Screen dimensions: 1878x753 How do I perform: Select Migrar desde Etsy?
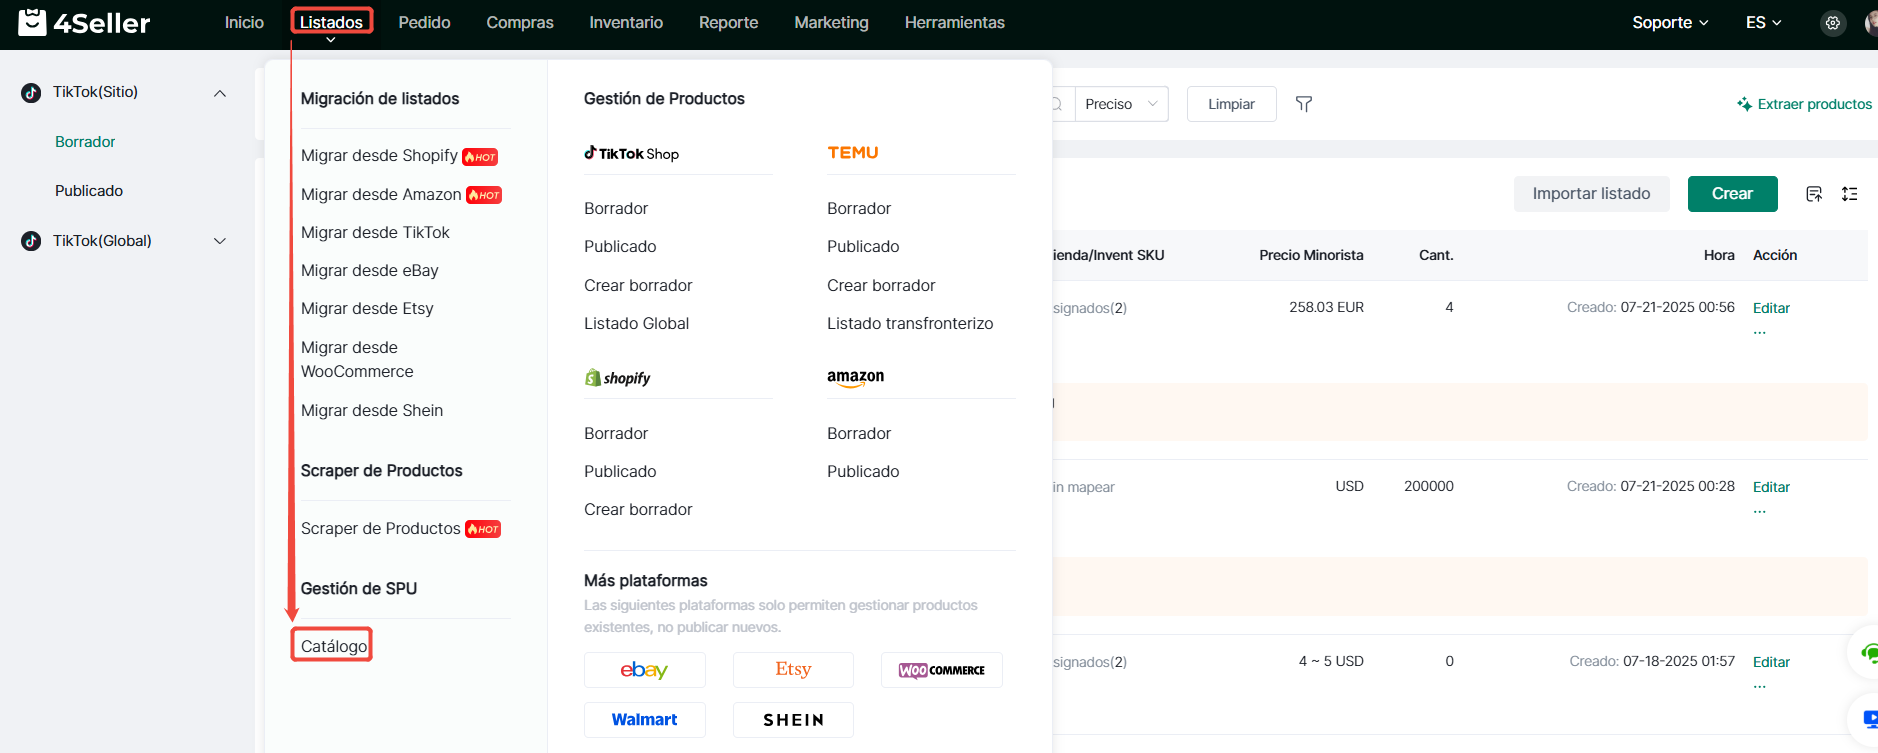click(x=367, y=308)
